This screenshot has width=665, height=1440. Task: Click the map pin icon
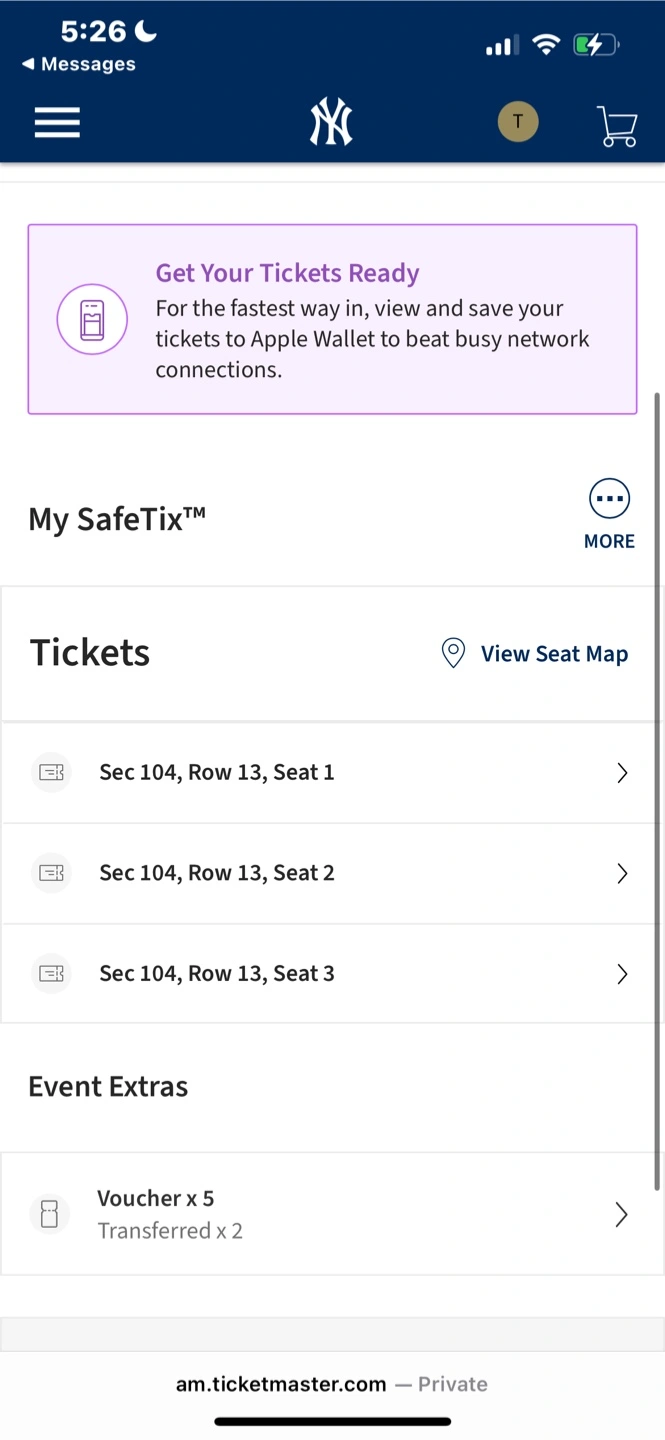(x=453, y=654)
